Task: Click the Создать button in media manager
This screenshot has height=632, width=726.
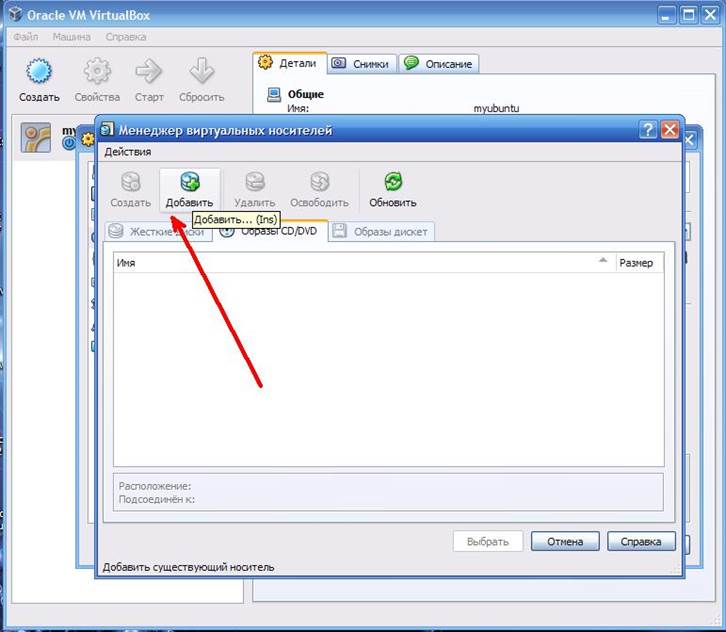Action: [x=131, y=190]
